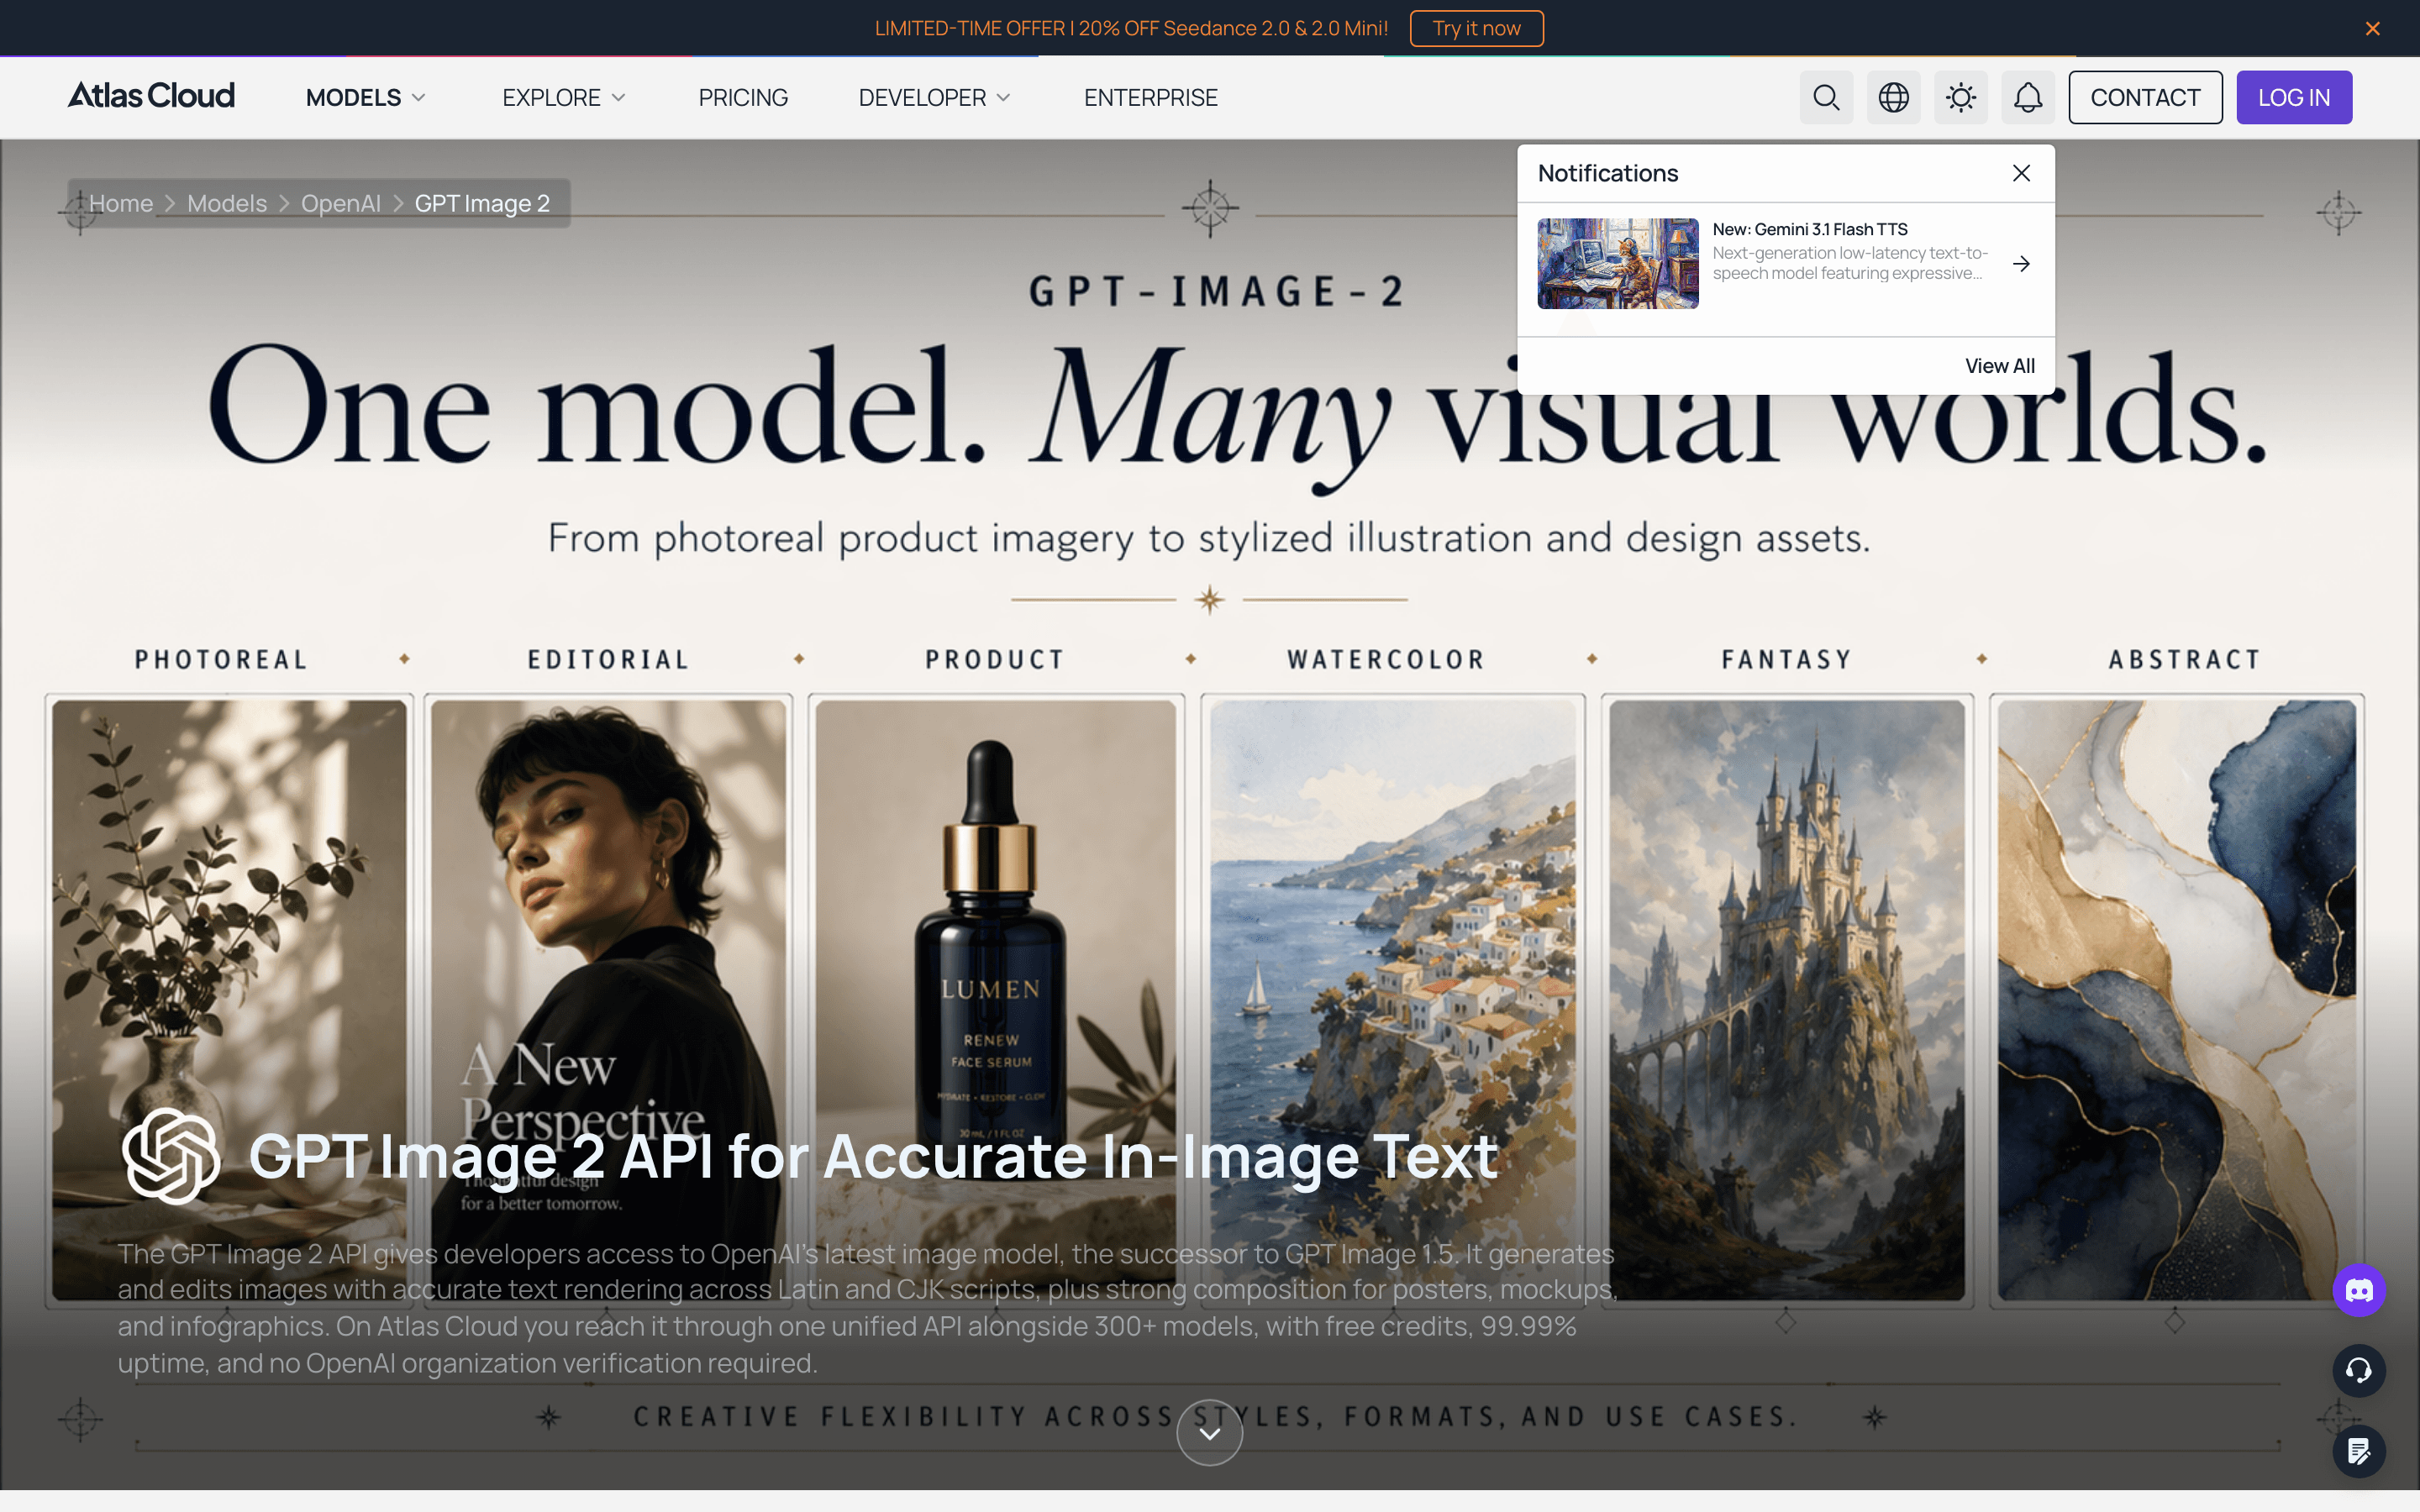Go to the PRICING page
This screenshot has height=1512, width=2420.
743,97
